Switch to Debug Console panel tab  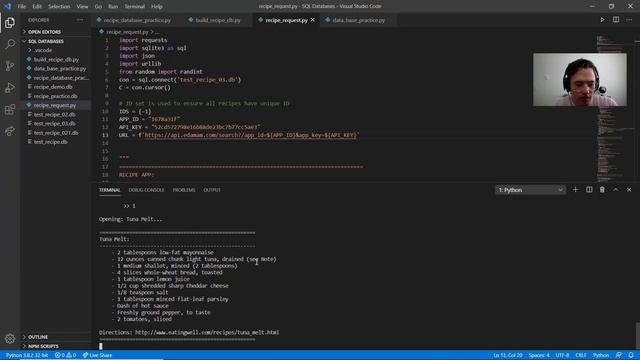(146, 190)
